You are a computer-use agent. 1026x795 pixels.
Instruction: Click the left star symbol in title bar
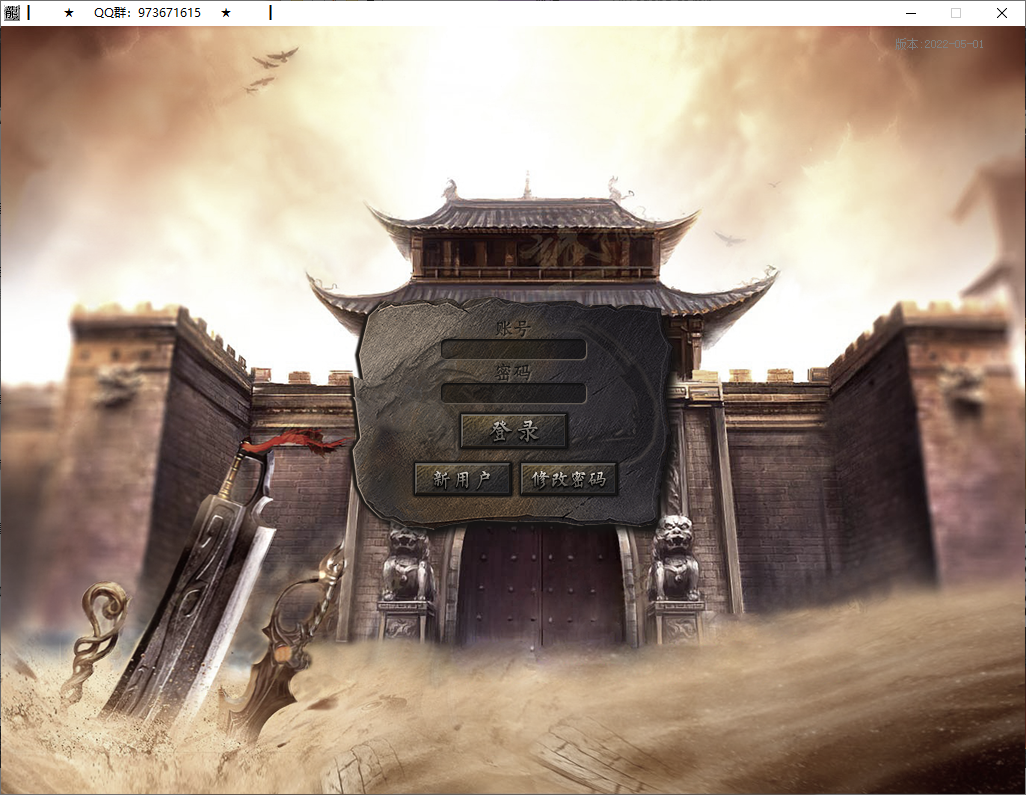click(67, 13)
